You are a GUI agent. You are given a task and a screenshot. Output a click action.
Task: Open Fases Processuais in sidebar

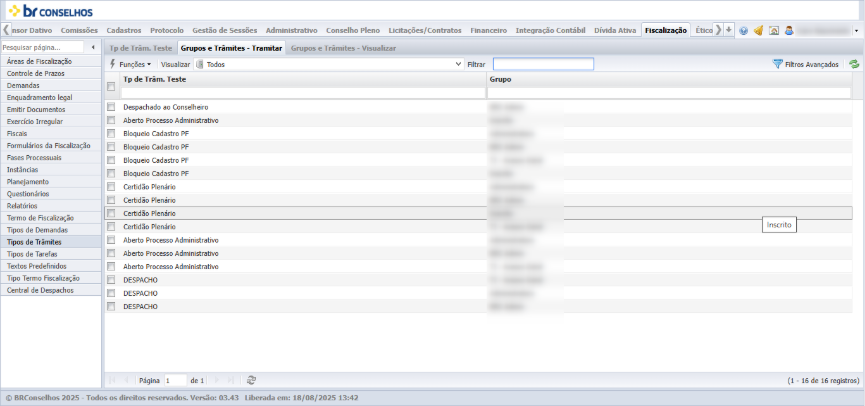click(x=51, y=157)
